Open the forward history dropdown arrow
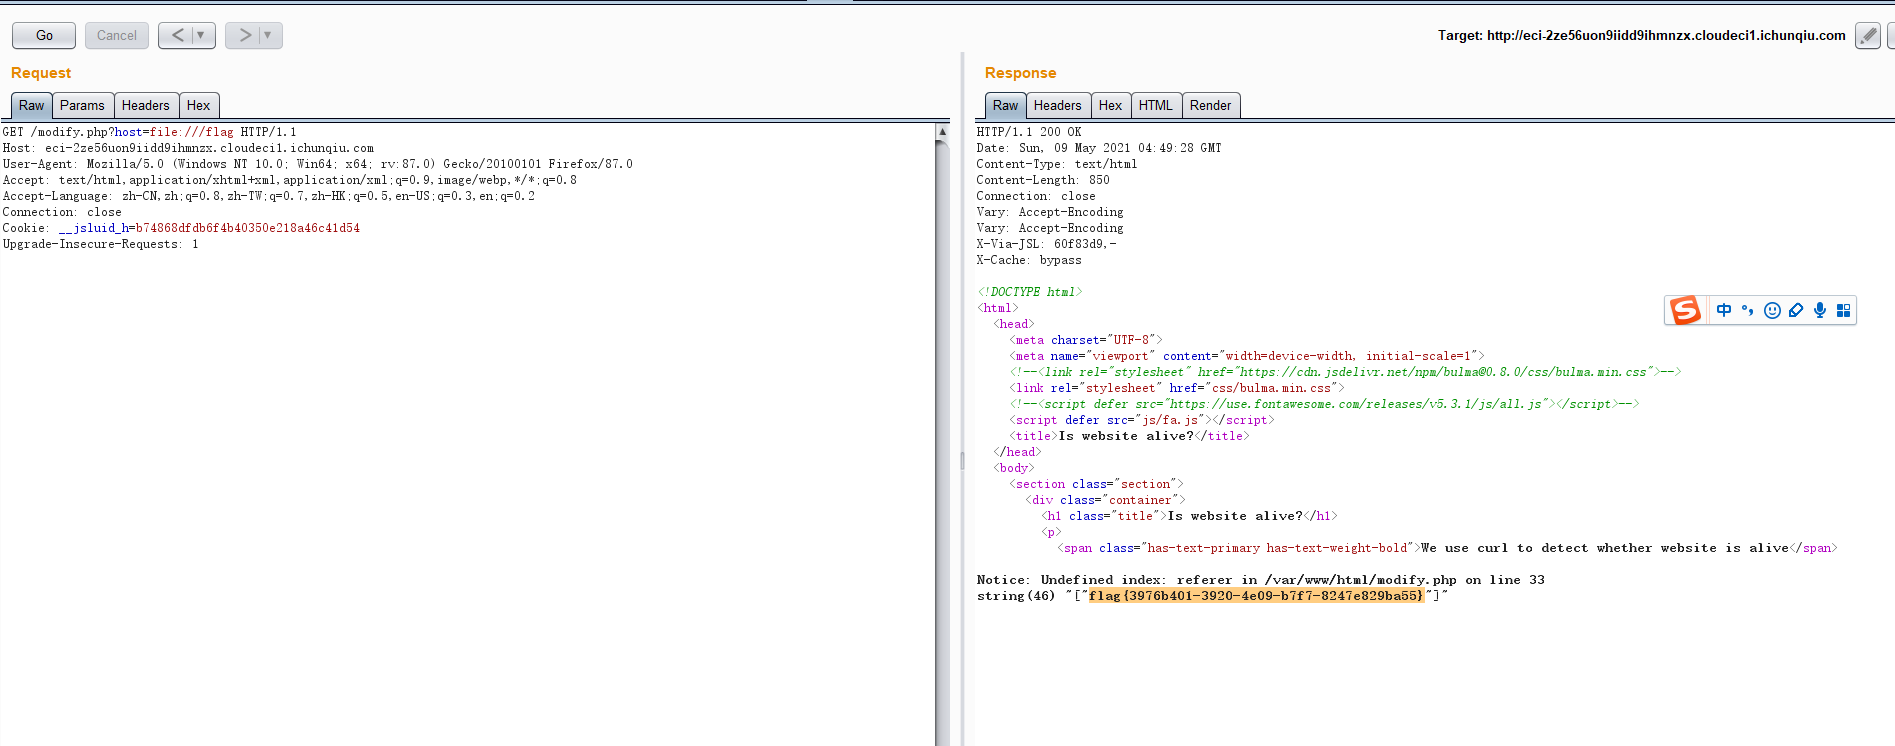Screen dimensions: 1895x746 click(268, 35)
